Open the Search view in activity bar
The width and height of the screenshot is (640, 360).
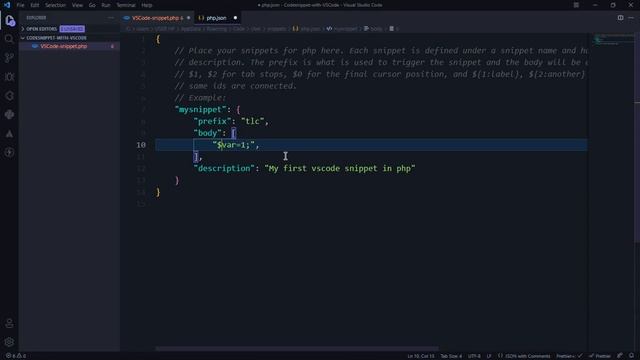pos(9,39)
